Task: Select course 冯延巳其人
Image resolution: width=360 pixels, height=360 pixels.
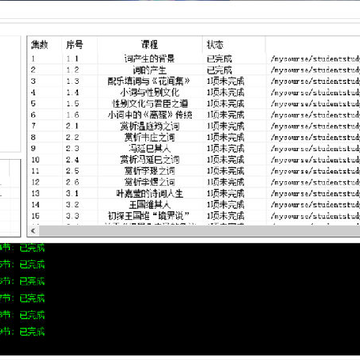Action: (149, 149)
